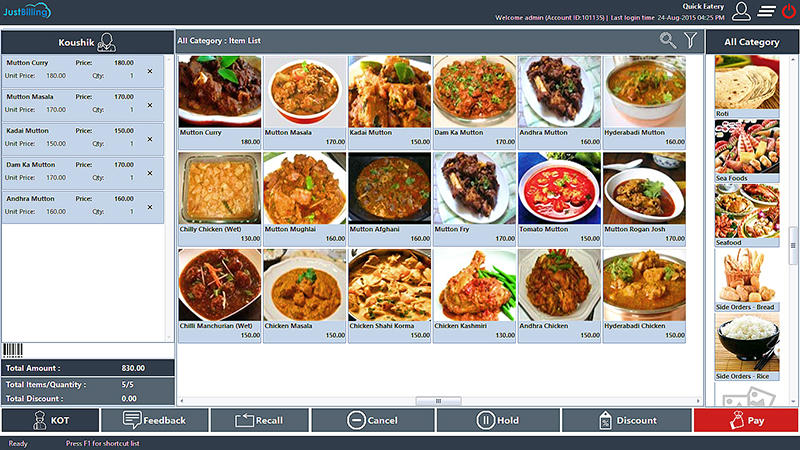Screen dimensions: 800x450
Task: Add Chilly Chicken (Wet) item
Action: (220, 199)
